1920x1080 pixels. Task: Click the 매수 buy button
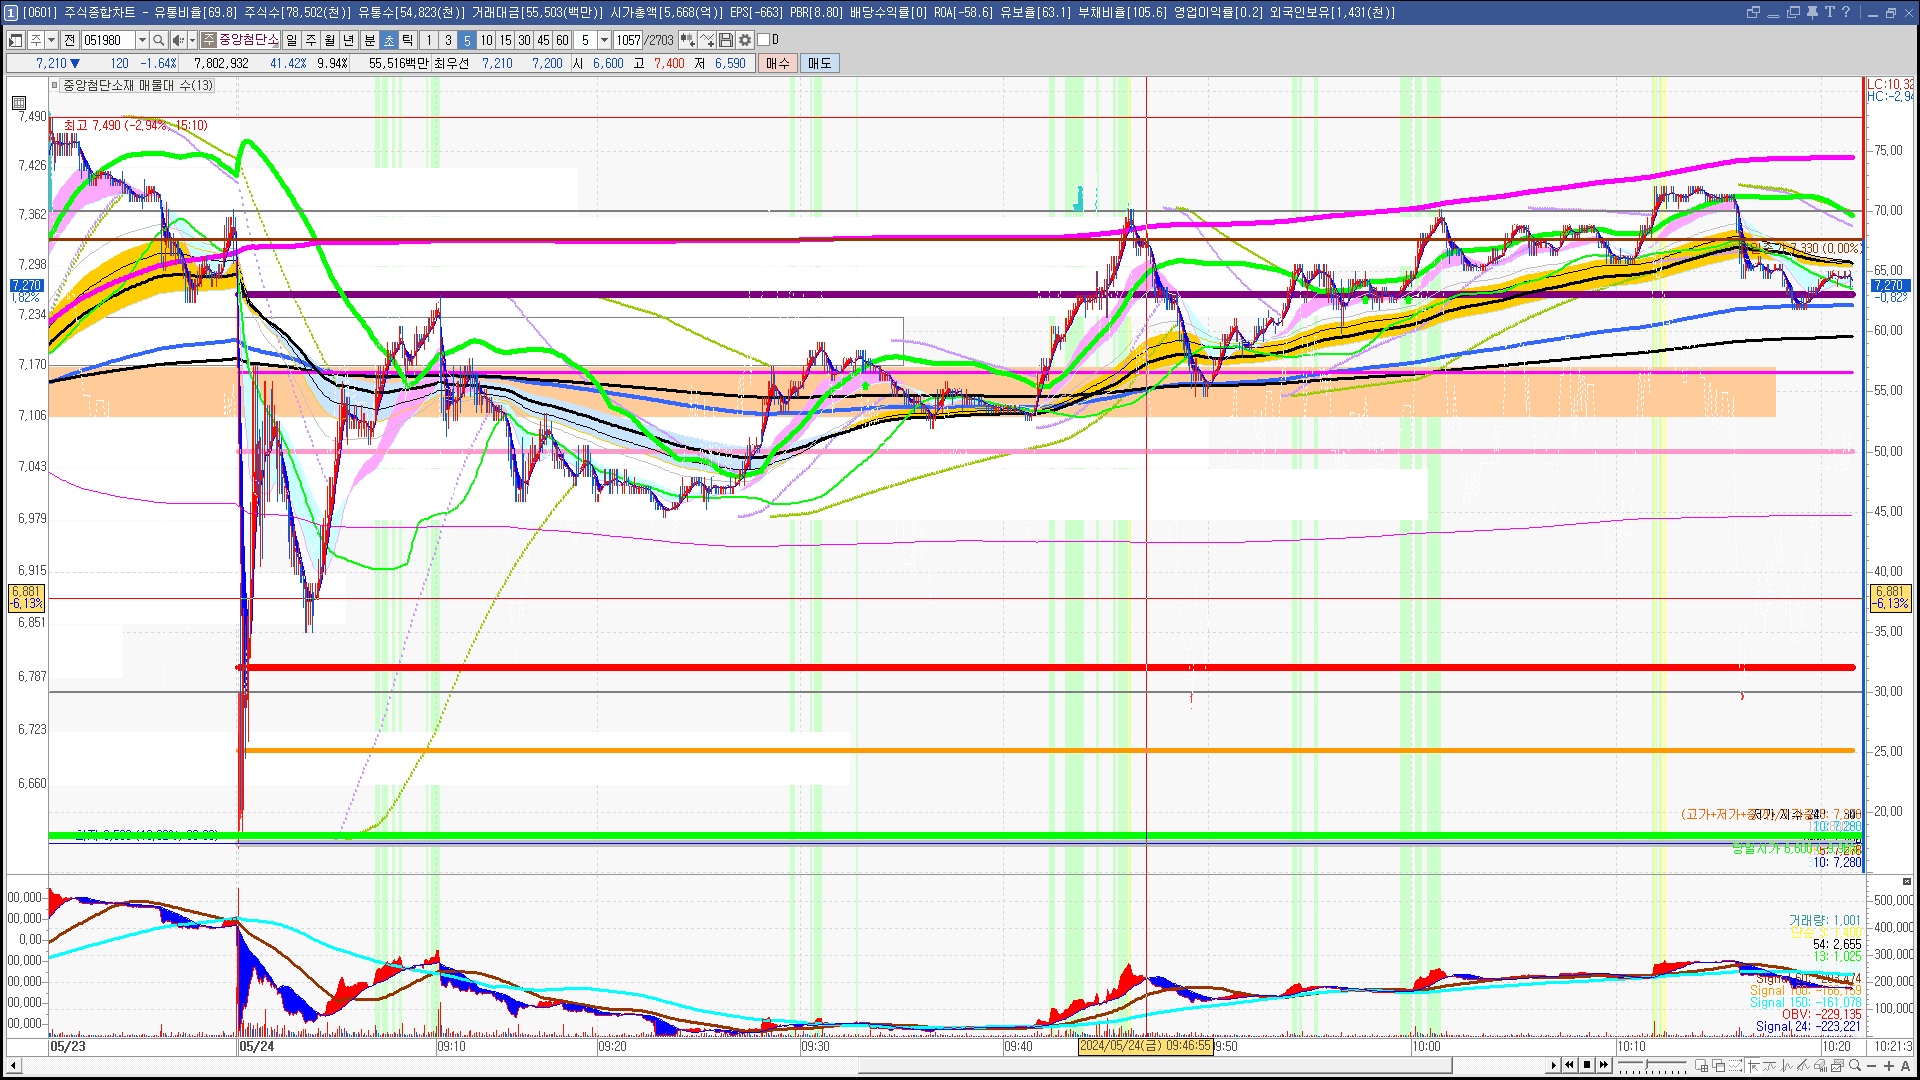(x=778, y=63)
